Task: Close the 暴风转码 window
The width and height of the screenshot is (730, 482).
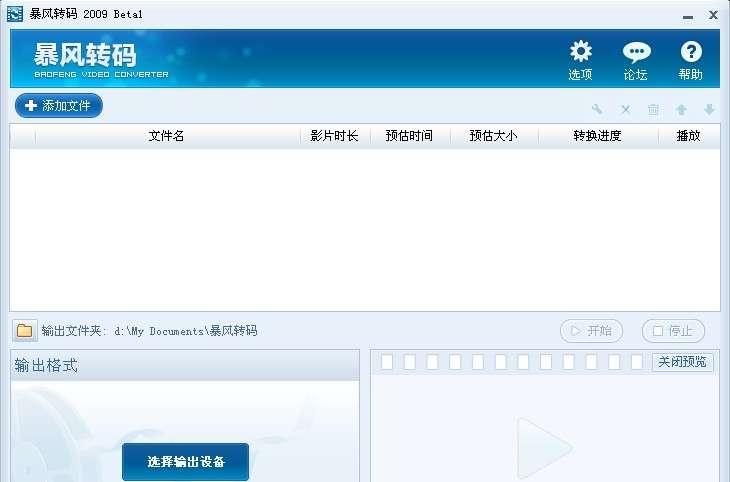Action: pyautogui.click(x=713, y=15)
